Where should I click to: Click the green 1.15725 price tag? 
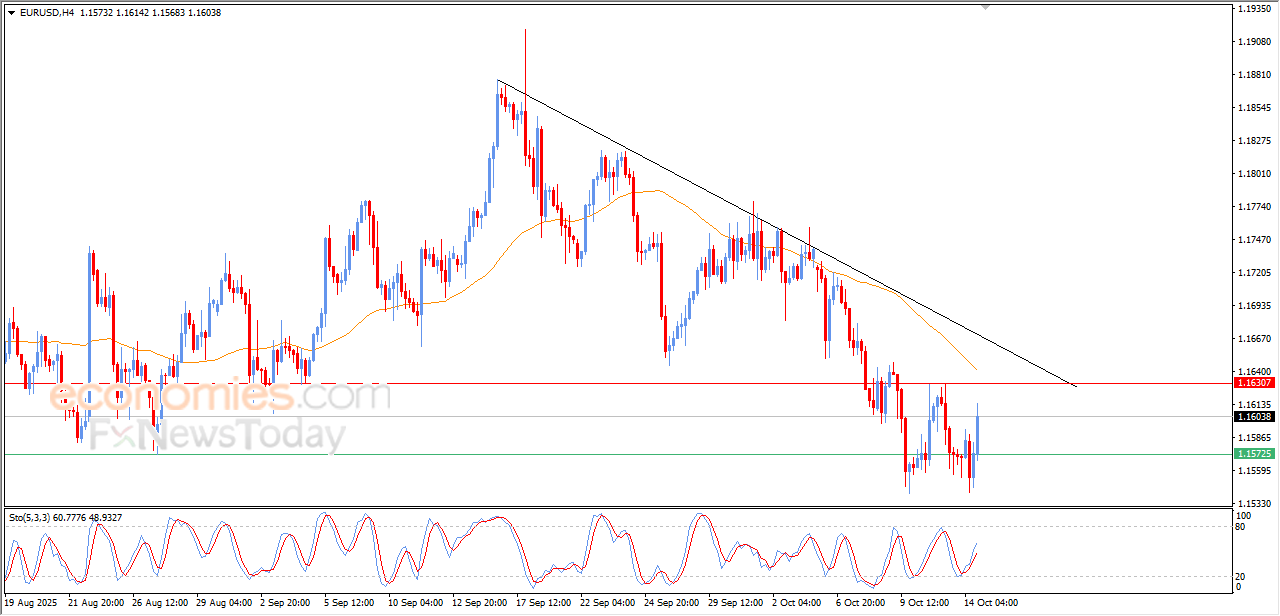coord(1254,454)
